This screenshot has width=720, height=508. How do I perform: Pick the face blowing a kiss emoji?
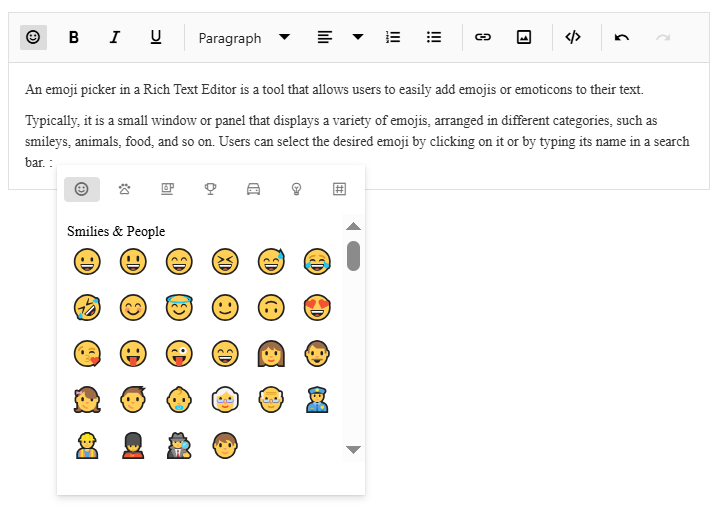(87, 354)
